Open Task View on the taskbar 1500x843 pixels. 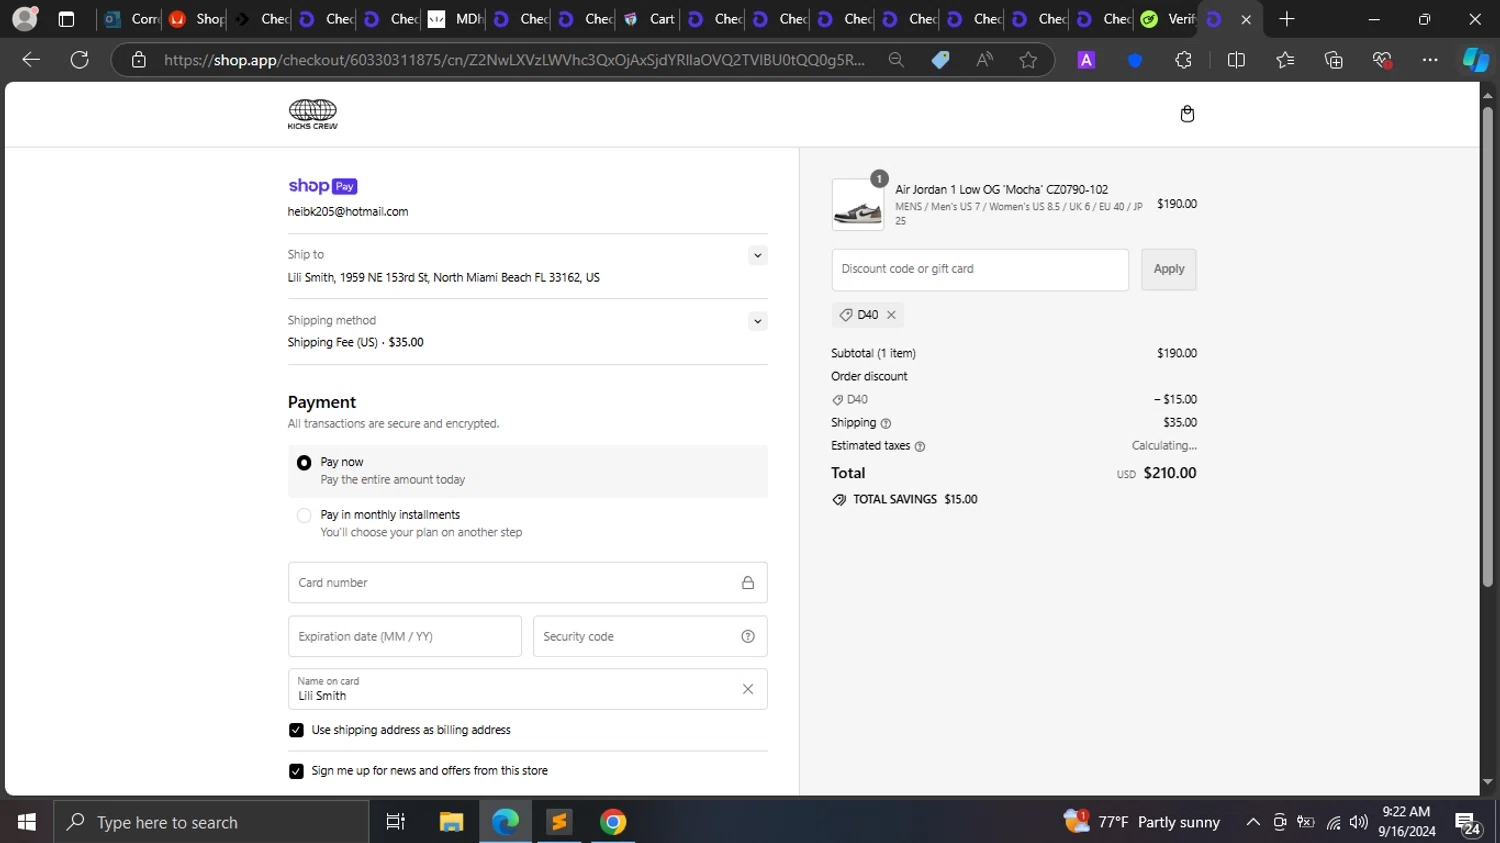click(x=396, y=822)
